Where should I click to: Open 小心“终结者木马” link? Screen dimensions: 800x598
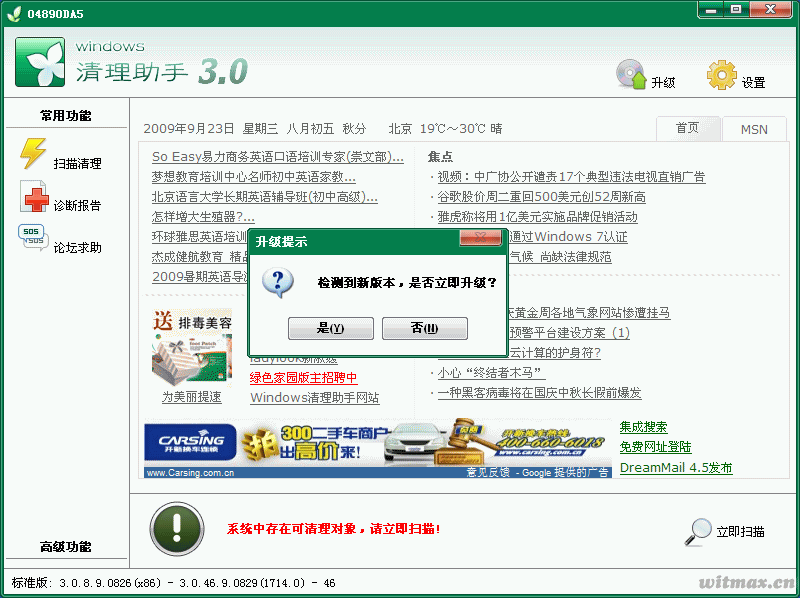491,373
